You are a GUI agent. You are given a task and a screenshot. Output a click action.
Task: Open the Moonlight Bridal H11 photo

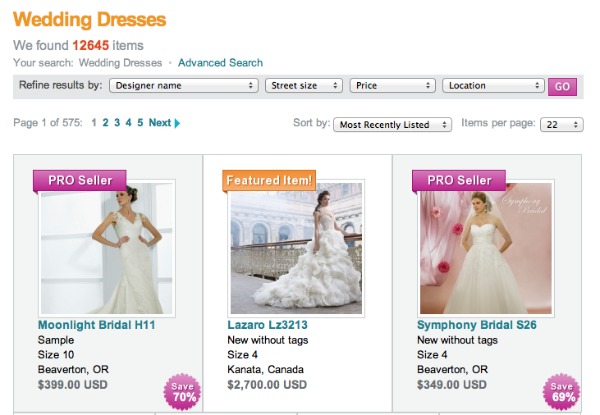click(107, 248)
